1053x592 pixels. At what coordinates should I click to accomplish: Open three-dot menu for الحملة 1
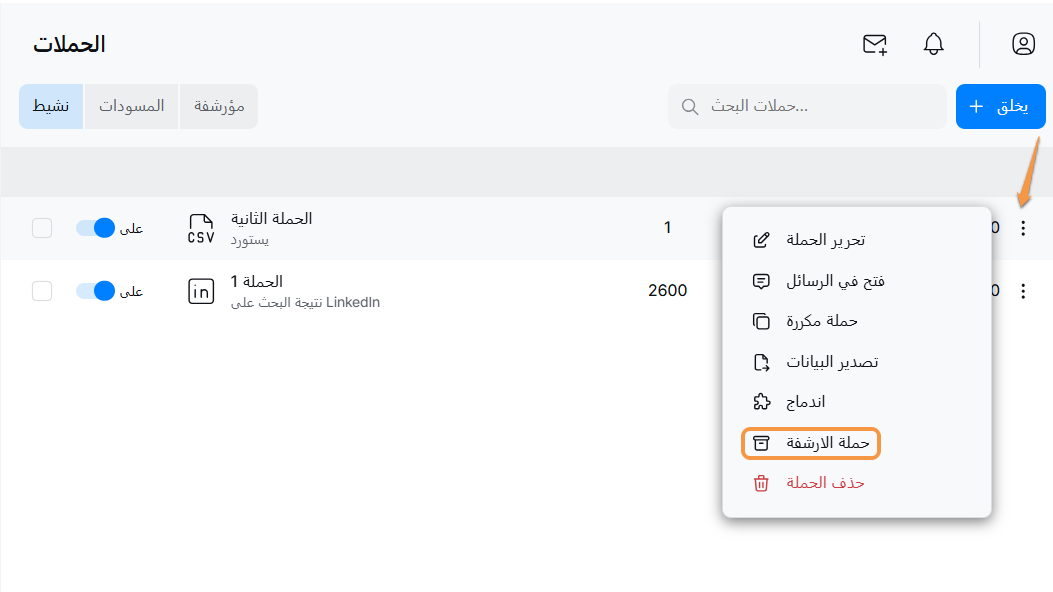pyautogui.click(x=1022, y=291)
